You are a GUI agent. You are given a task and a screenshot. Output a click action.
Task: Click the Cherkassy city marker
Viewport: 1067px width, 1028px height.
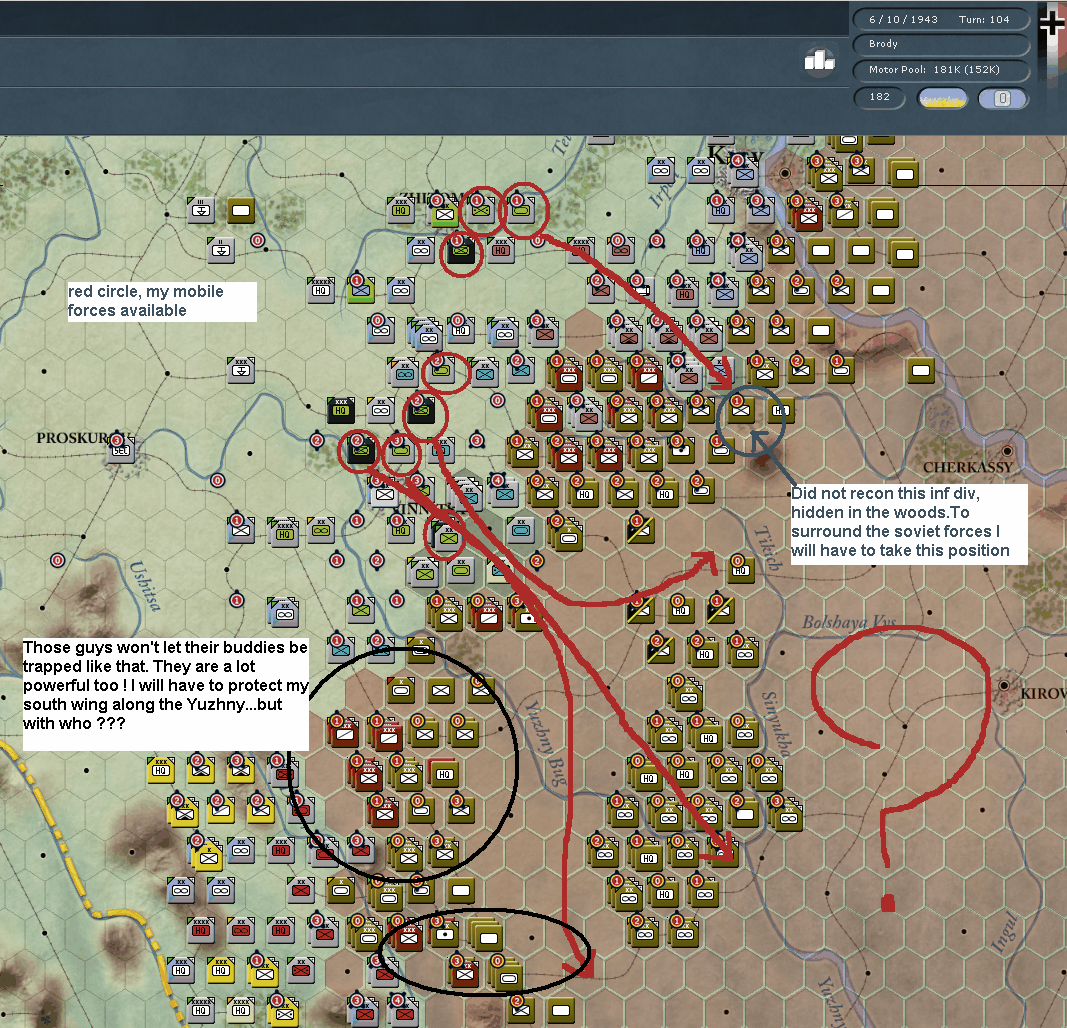[x=1007, y=451]
